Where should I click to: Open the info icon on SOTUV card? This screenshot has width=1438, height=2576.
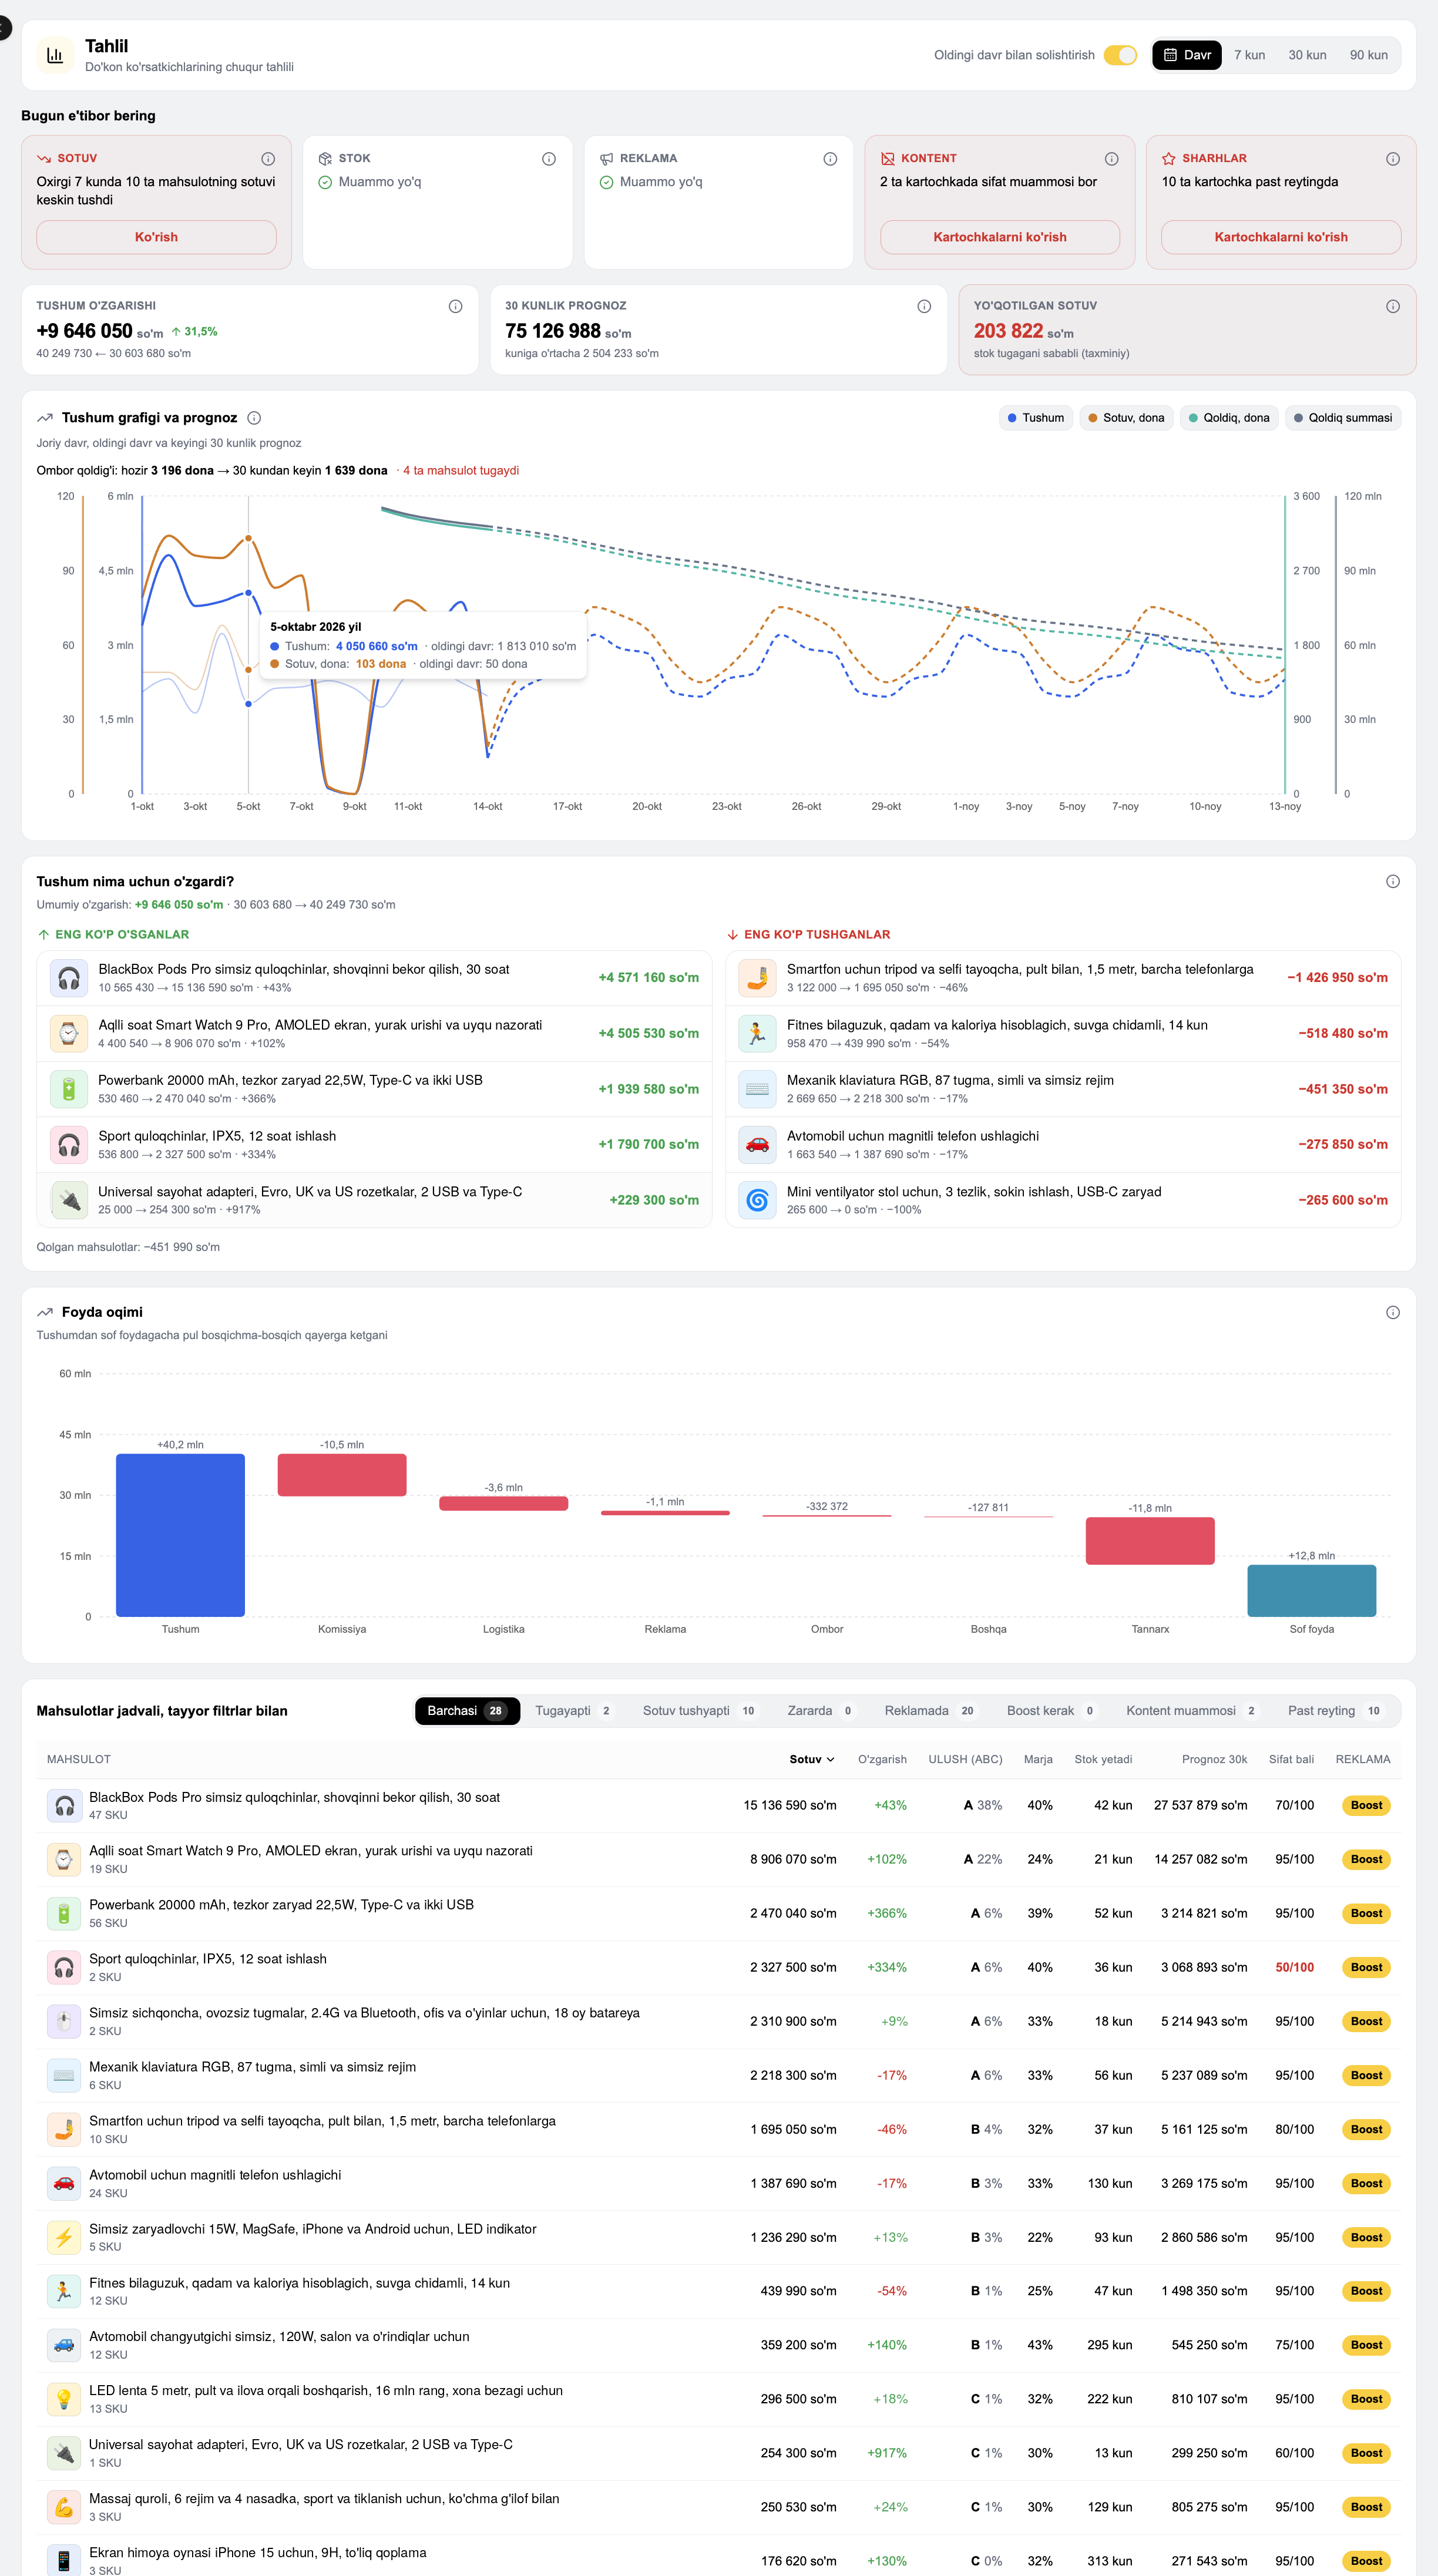pyautogui.click(x=268, y=159)
